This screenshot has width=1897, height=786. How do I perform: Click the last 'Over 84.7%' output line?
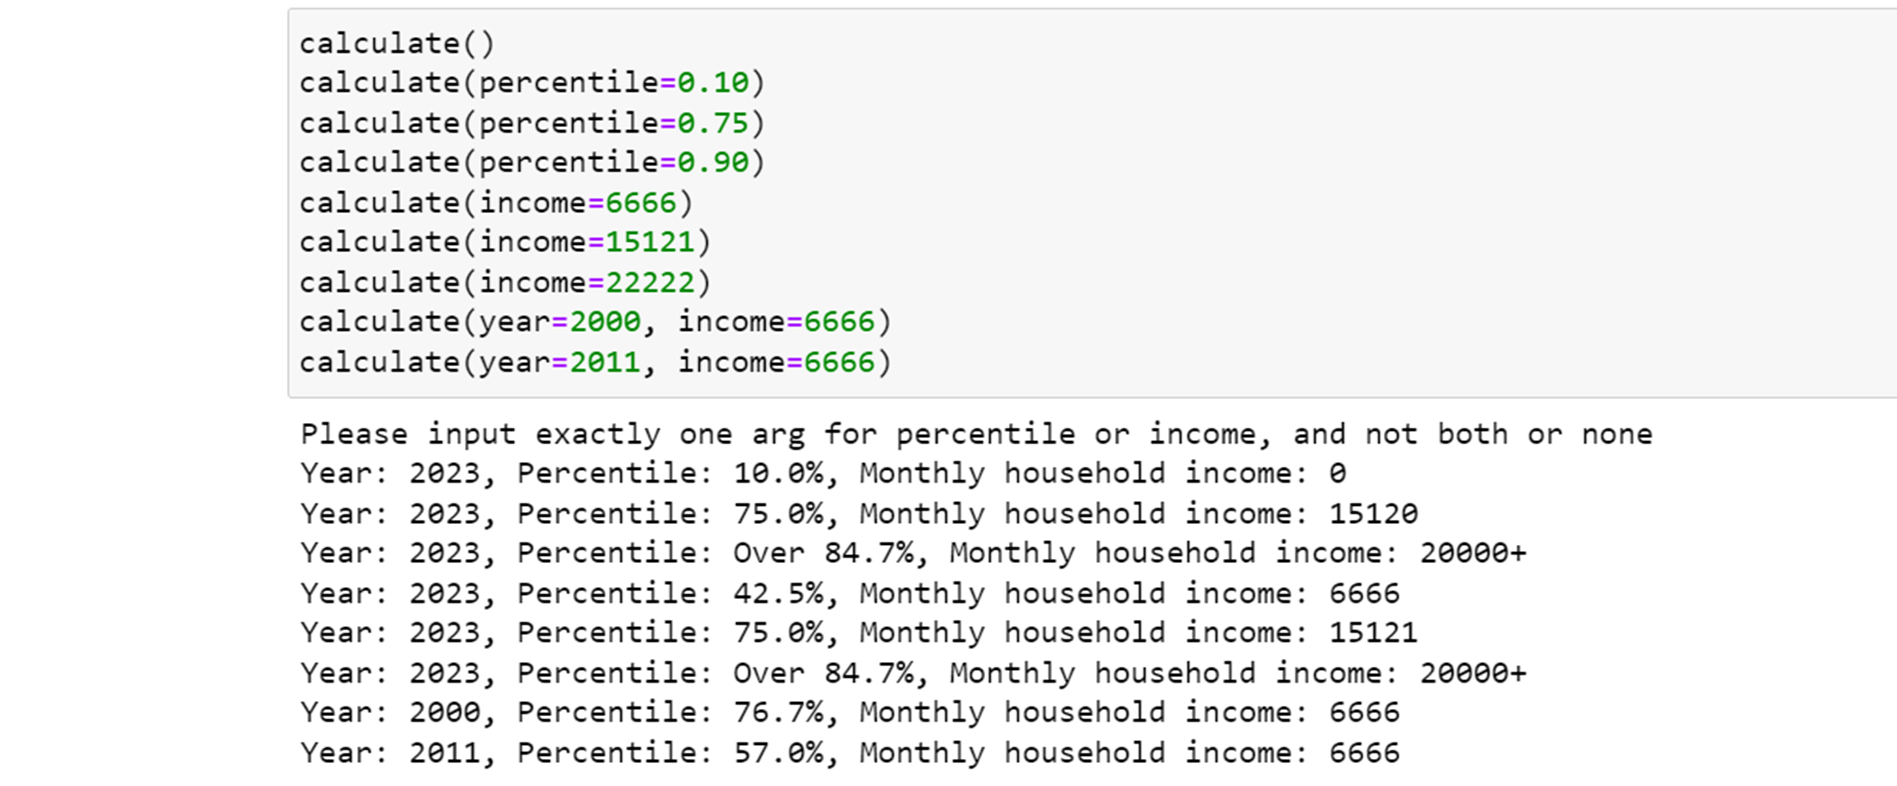(912, 673)
